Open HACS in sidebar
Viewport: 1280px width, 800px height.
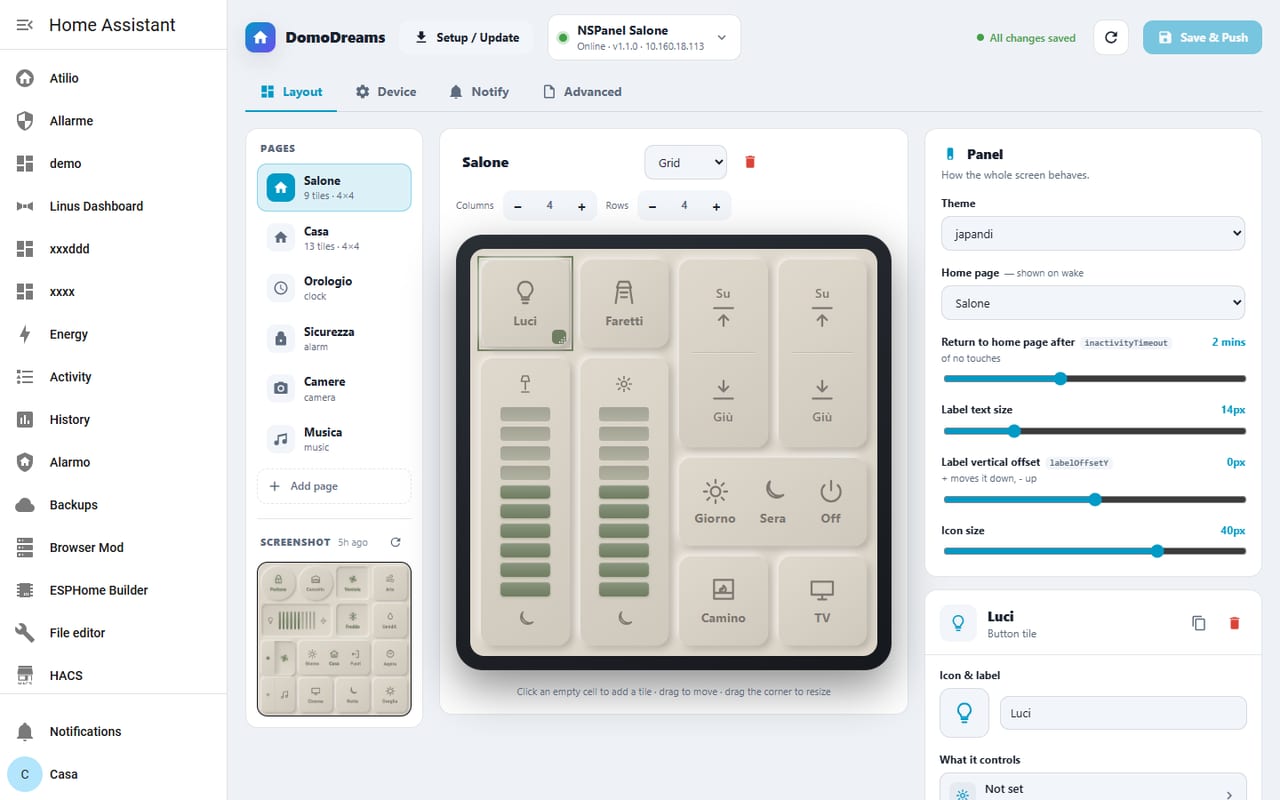(x=113, y=676)
